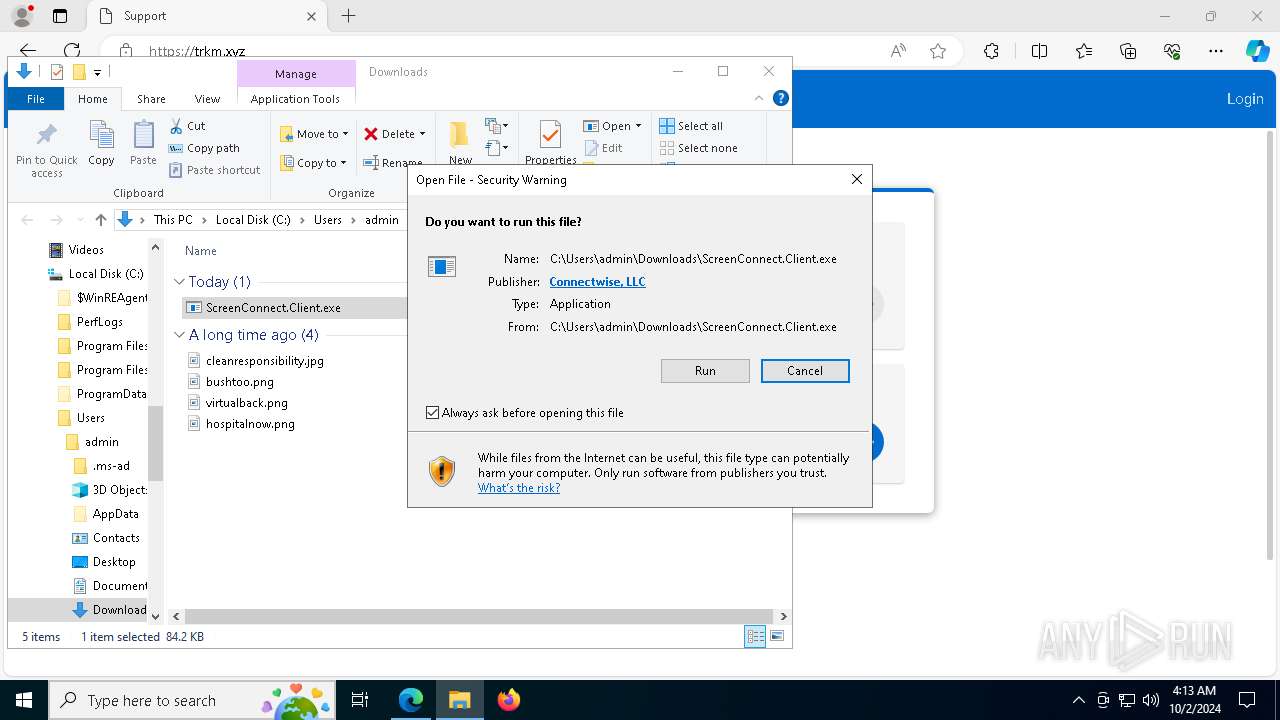Click Explorer Help question mark icon
Screen dimensions: 1280x720
(781, 98)
